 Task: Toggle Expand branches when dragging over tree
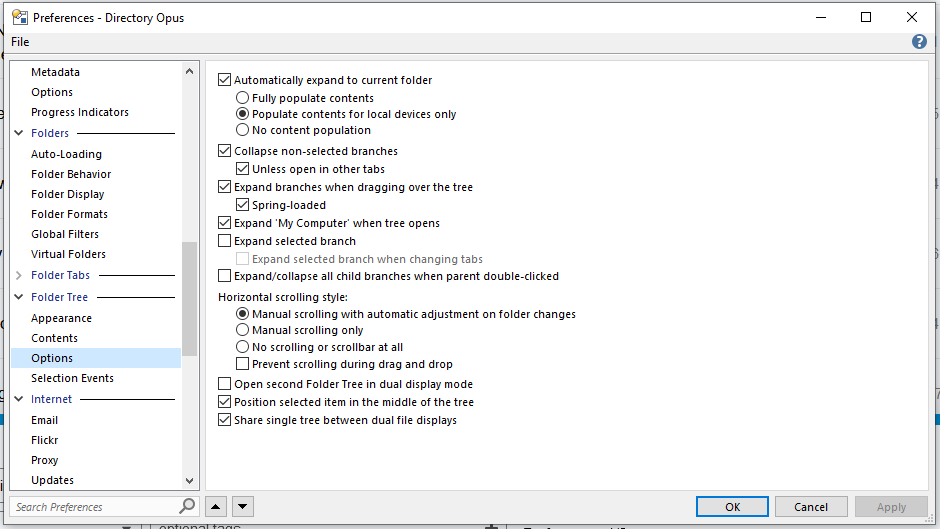[224, 187]
